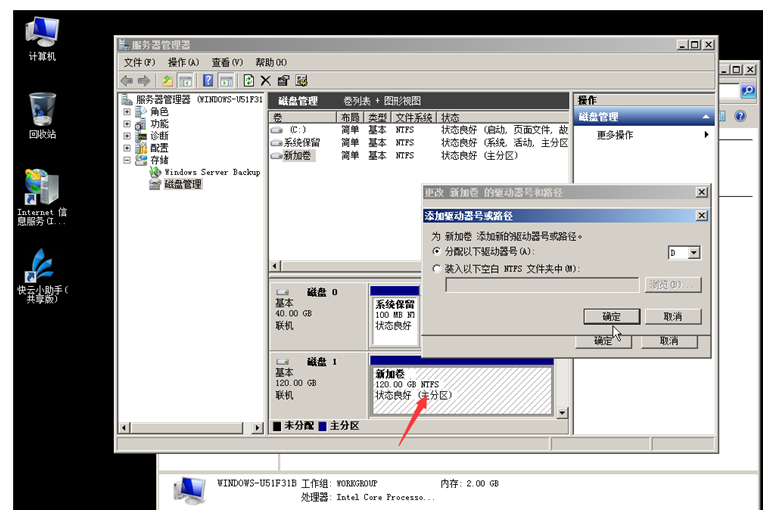Click the Properties toolbar icon

(283, 80)
